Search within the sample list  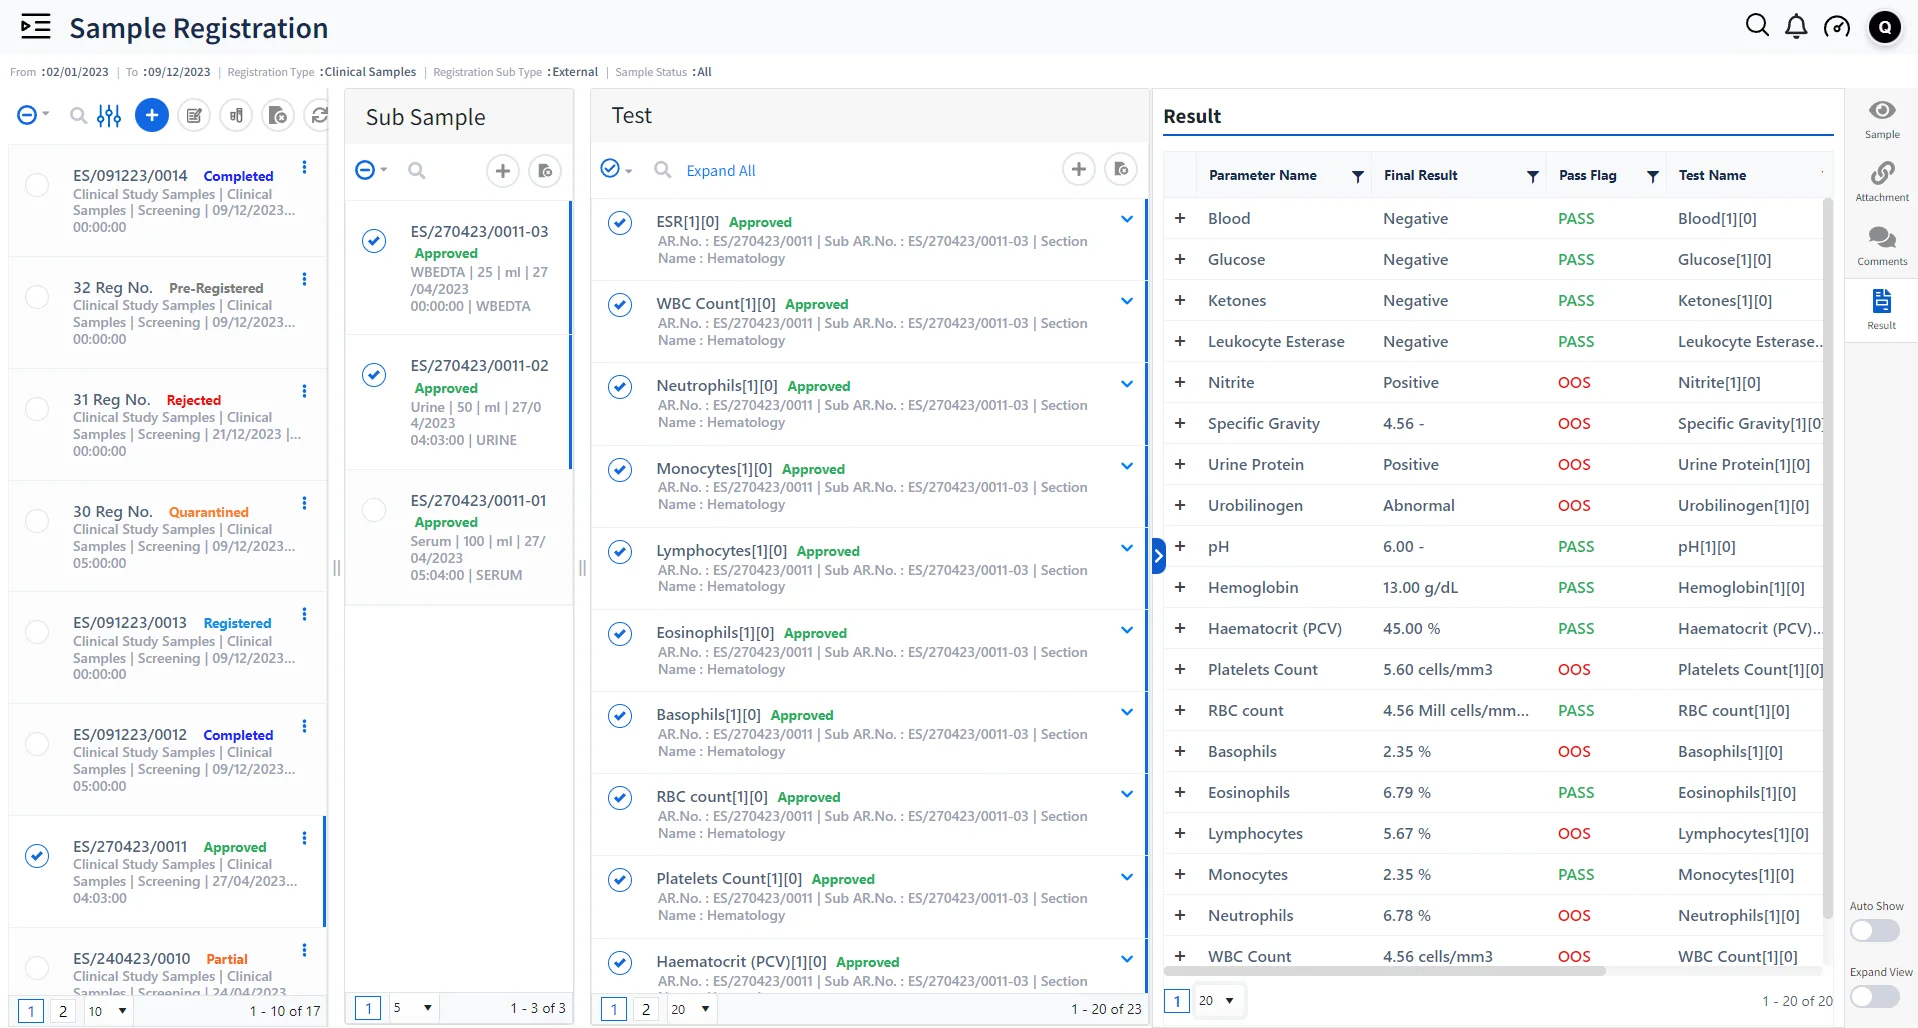(78, 116)
